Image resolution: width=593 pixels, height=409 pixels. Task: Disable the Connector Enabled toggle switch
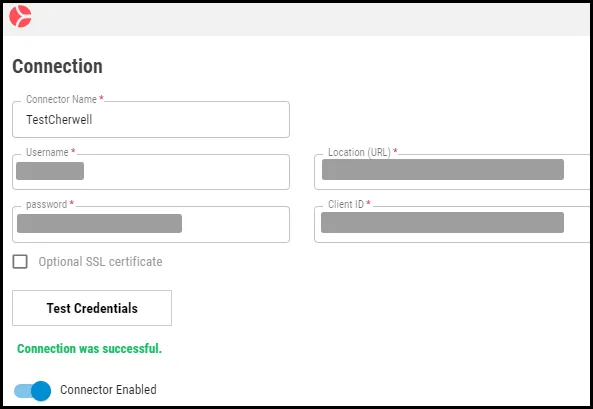pyautogui.click(x=33, y=391)
